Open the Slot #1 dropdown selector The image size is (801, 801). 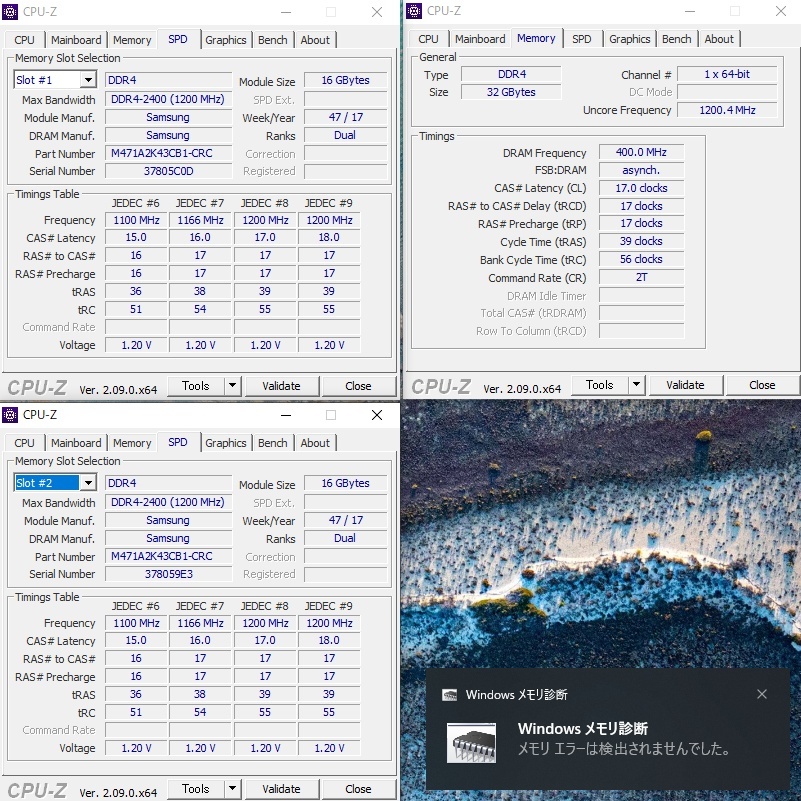(x=88, y=80)
